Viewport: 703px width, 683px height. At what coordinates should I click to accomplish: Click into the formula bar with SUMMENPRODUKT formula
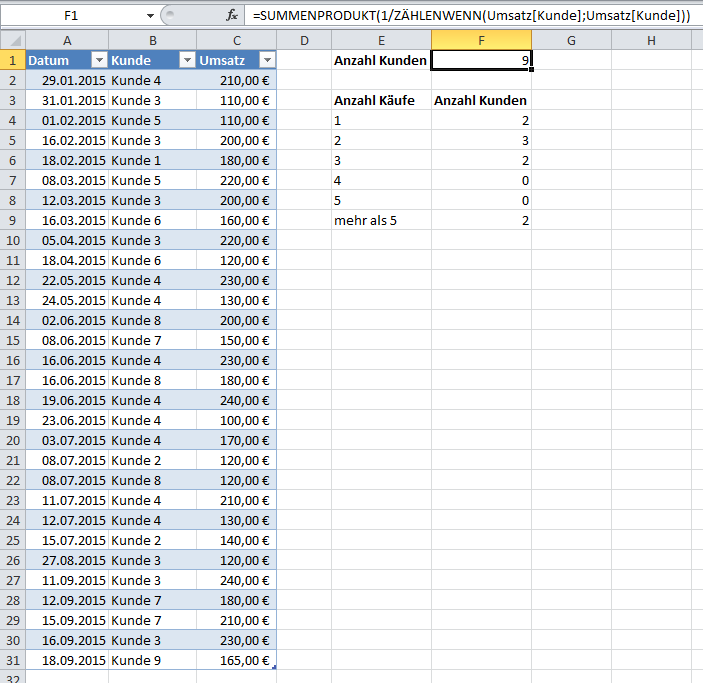pos(473,16)
